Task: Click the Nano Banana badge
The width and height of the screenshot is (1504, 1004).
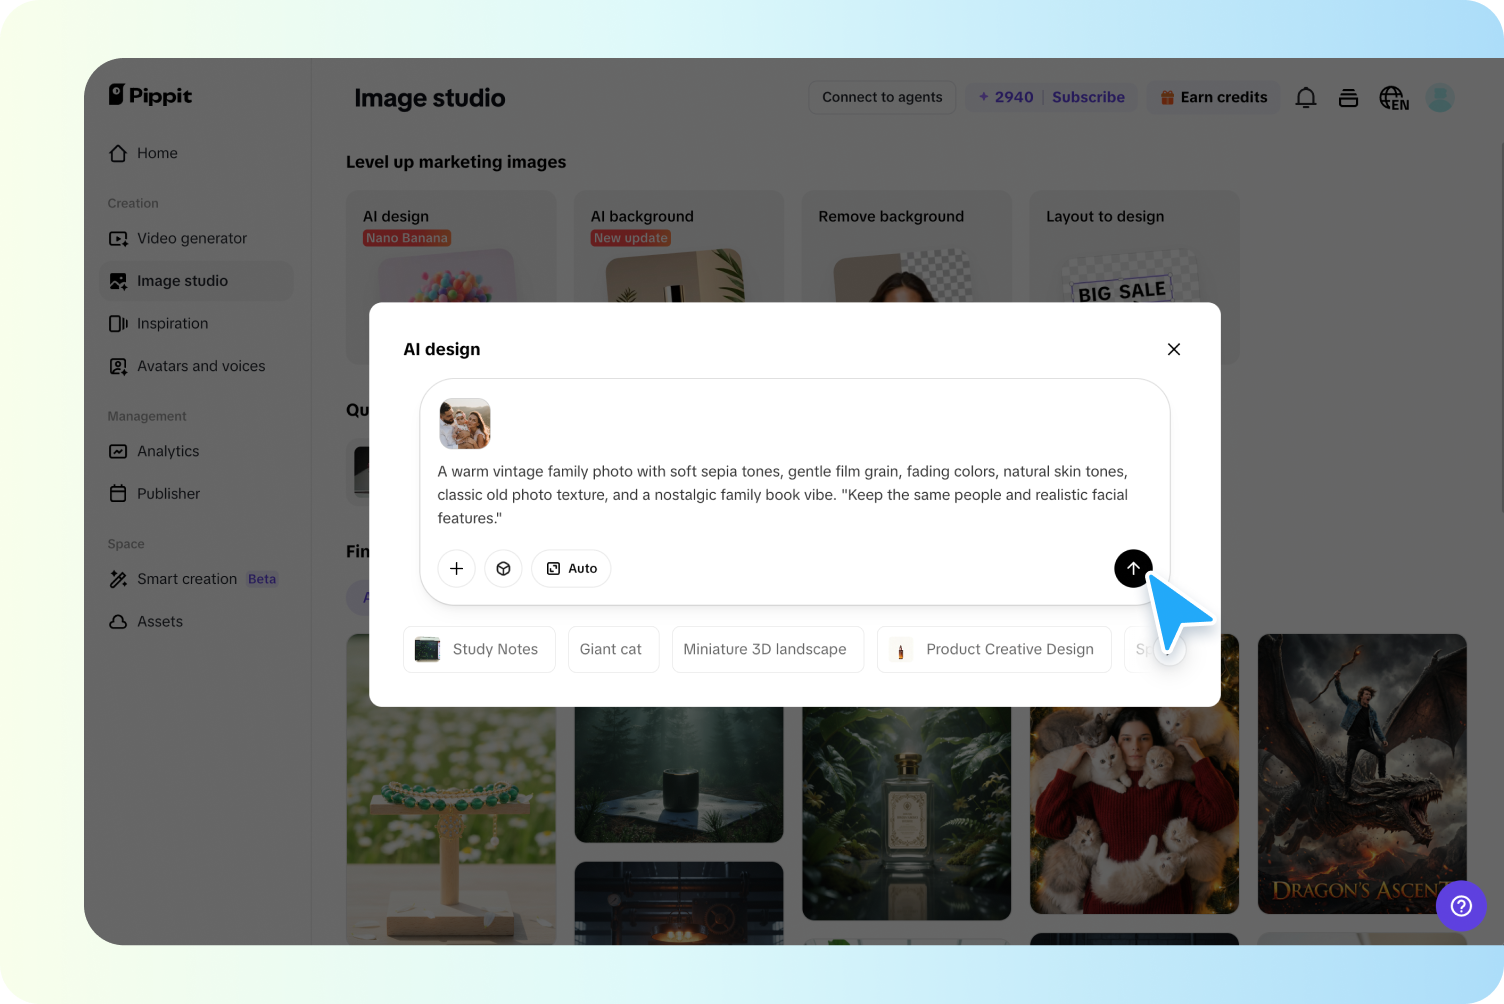Action: click(x=407, y=238)
